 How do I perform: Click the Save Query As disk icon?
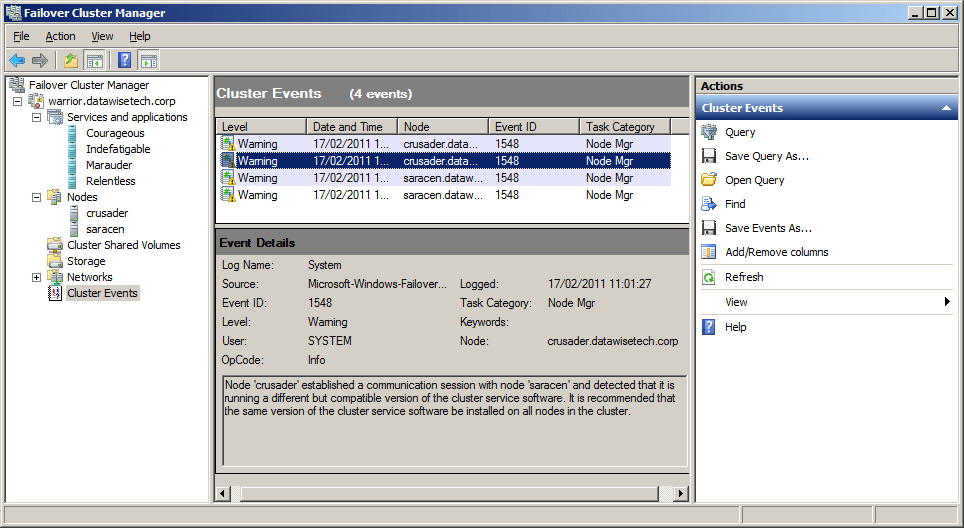coord(709,156)
